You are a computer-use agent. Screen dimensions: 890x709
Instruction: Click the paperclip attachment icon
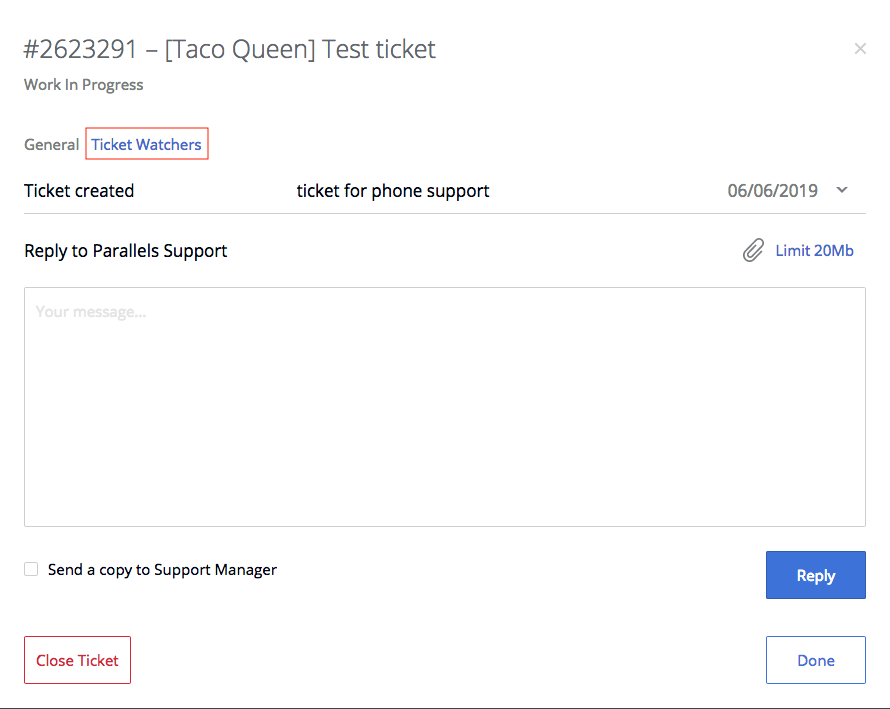(x=753, y=251)
